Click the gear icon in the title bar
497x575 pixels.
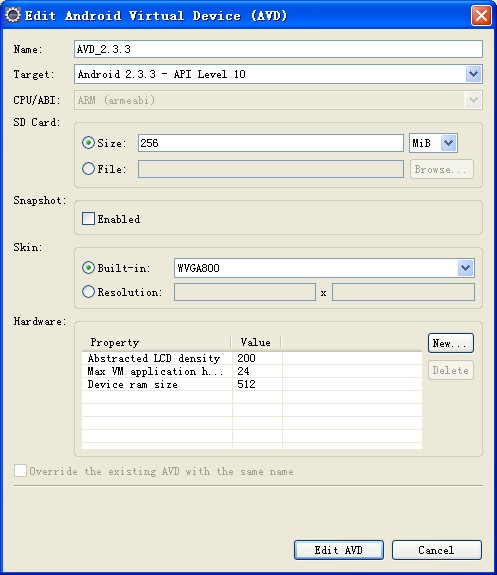click(13, 15)
